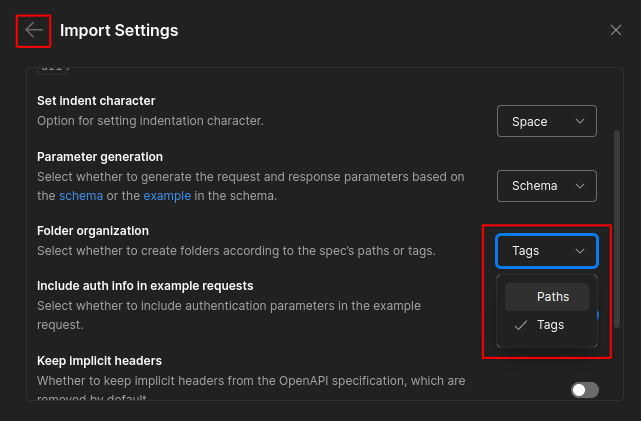Image resolution: width=641 pixels, height=421 pixels.
Task: Click the chevron arrow in the Space dropdown
Action: click(x=580, y=122)
